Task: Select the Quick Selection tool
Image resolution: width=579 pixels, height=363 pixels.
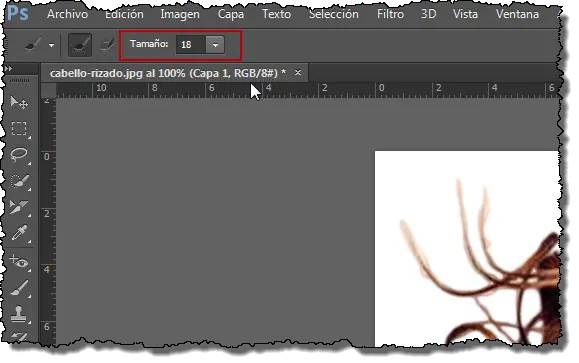Action: pos(19,181)
